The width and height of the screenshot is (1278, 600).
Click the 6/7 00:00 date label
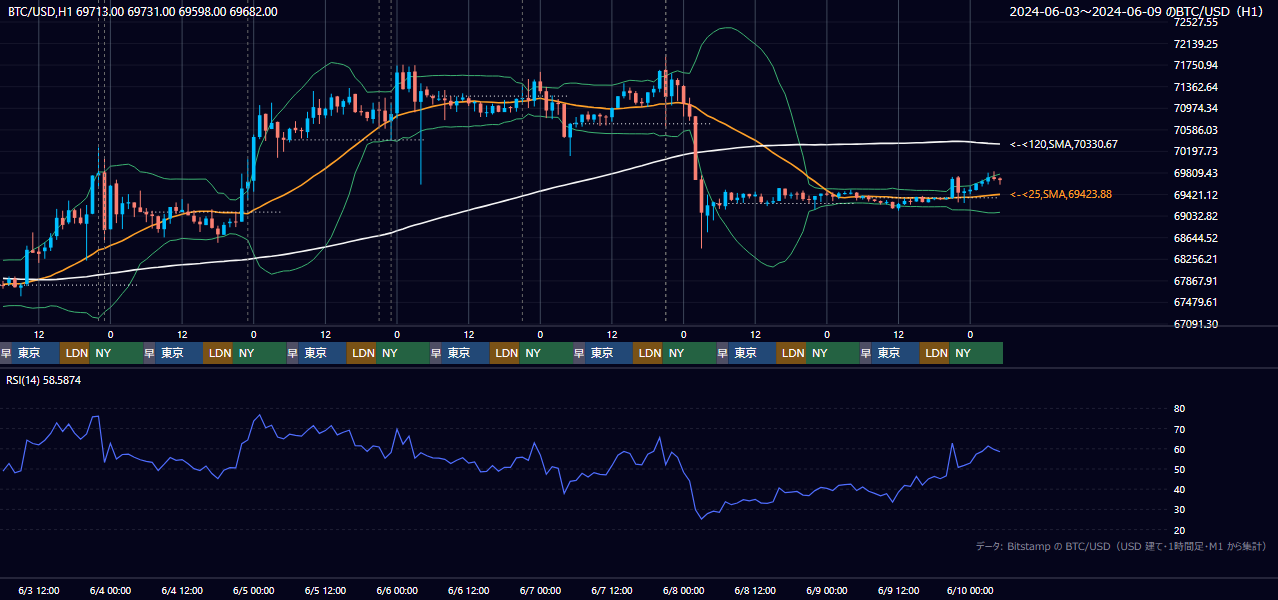pos(541,590)
